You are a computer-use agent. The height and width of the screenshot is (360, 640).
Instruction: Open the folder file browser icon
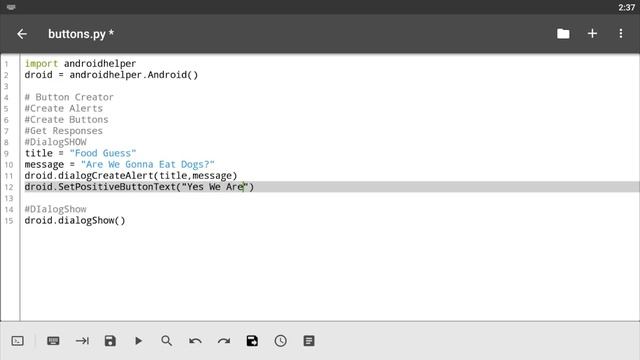tap(563, 34)
